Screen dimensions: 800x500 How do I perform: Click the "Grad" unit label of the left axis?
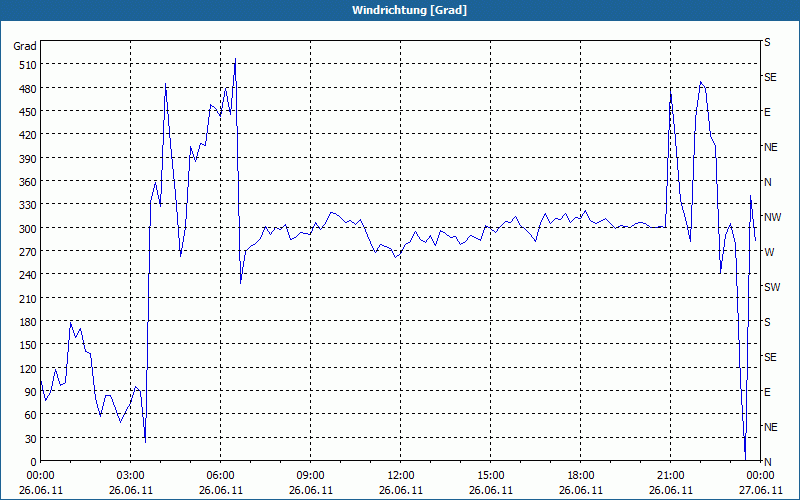point(24,46)
